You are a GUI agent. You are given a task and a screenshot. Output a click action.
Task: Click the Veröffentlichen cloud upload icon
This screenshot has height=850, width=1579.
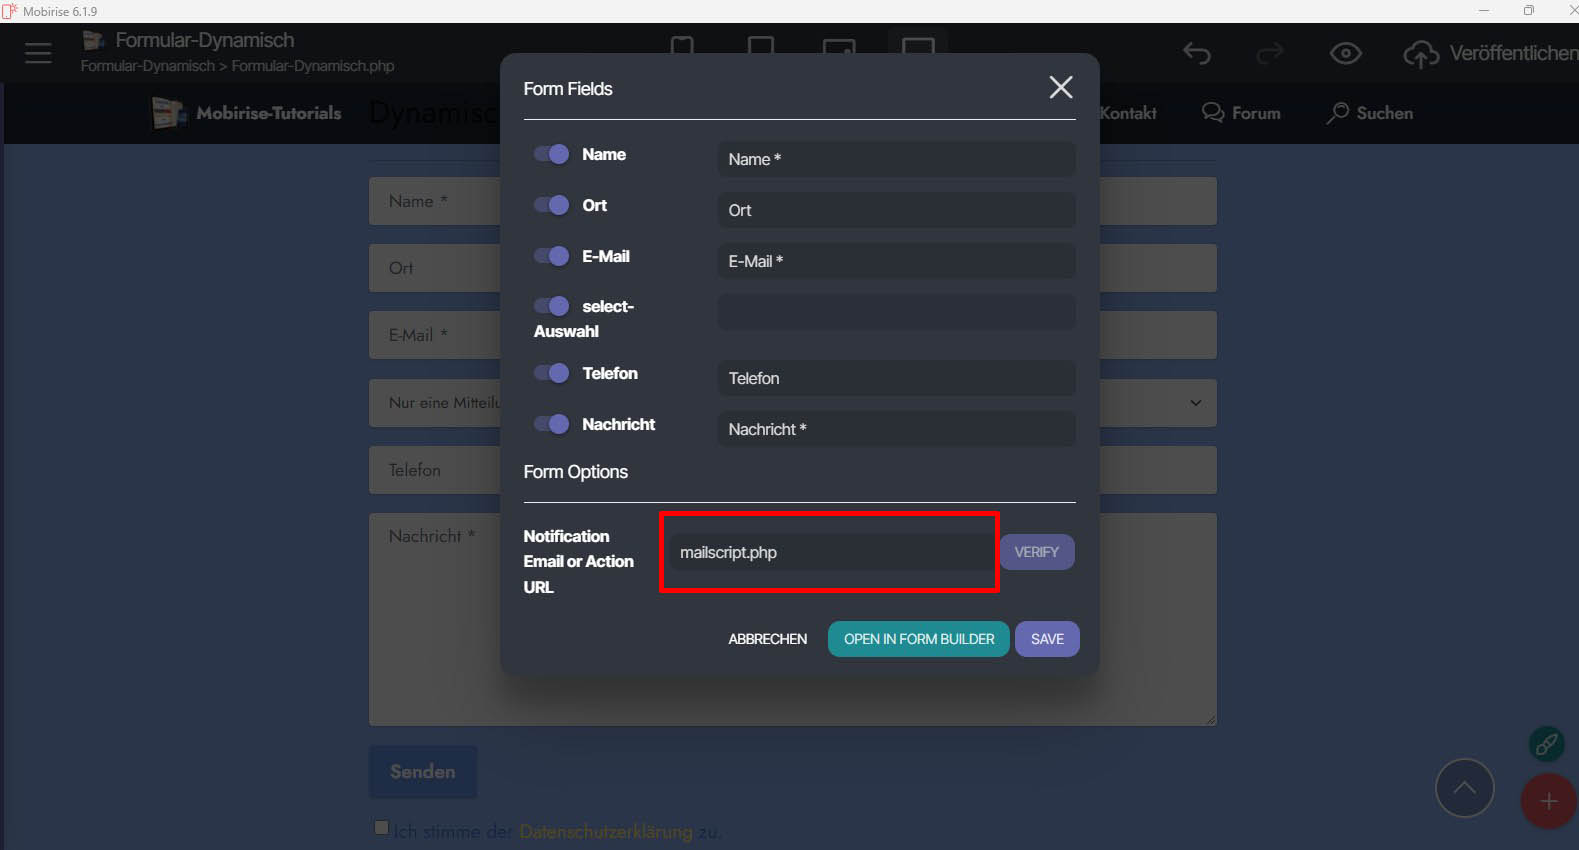(1421, 54)
